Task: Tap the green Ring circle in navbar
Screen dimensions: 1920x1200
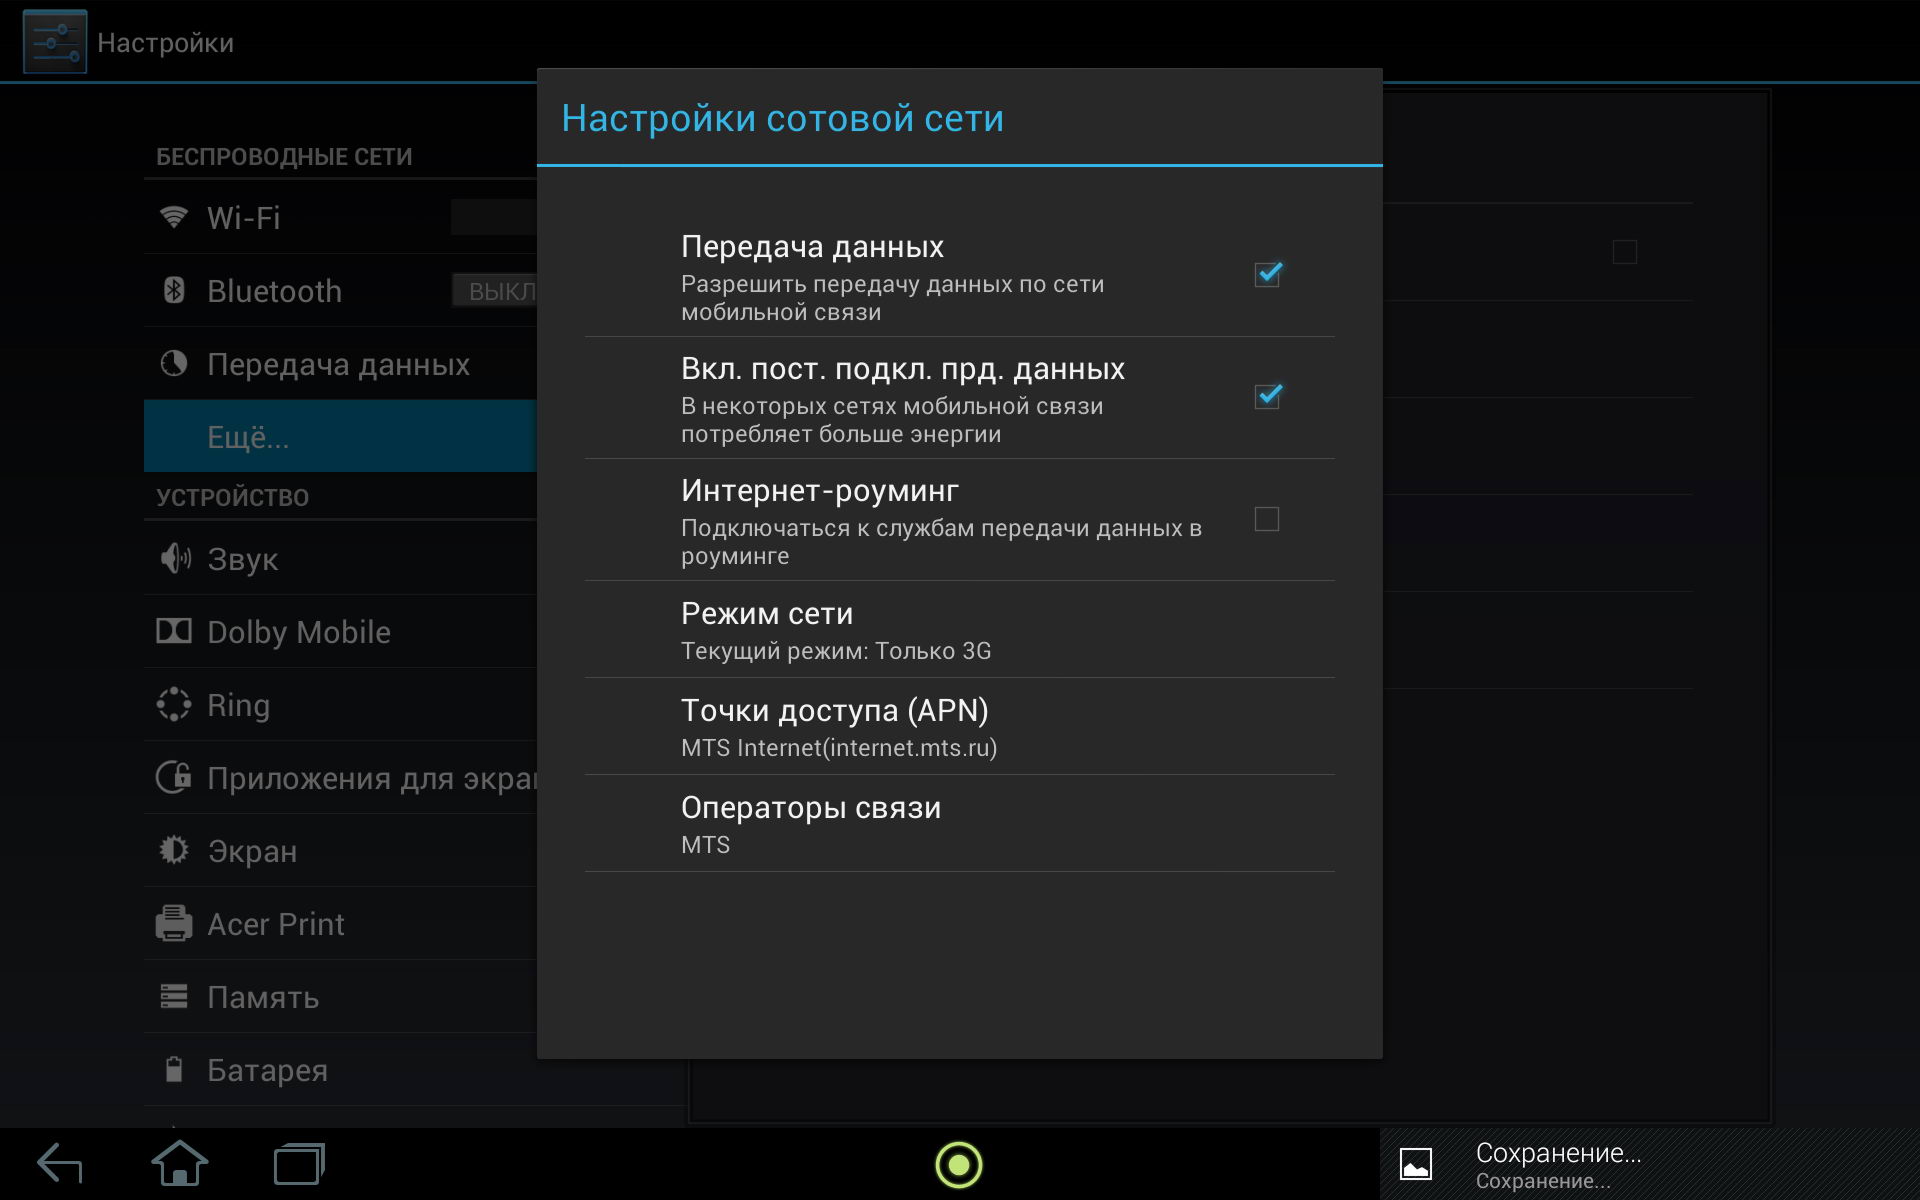Action: click(959, 1165)
